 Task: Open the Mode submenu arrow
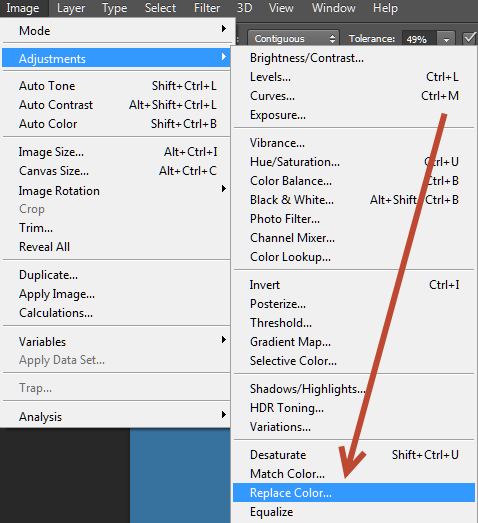[224, 29]
